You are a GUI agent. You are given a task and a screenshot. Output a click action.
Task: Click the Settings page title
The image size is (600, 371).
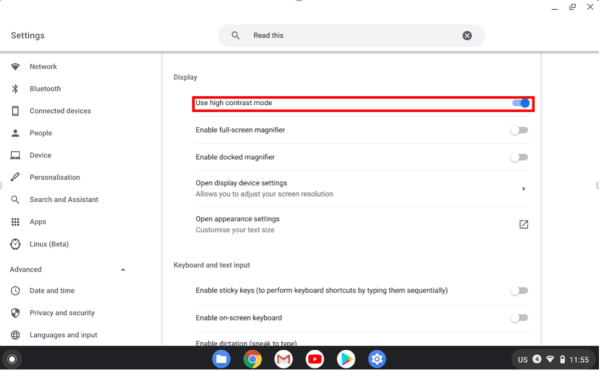28,36
